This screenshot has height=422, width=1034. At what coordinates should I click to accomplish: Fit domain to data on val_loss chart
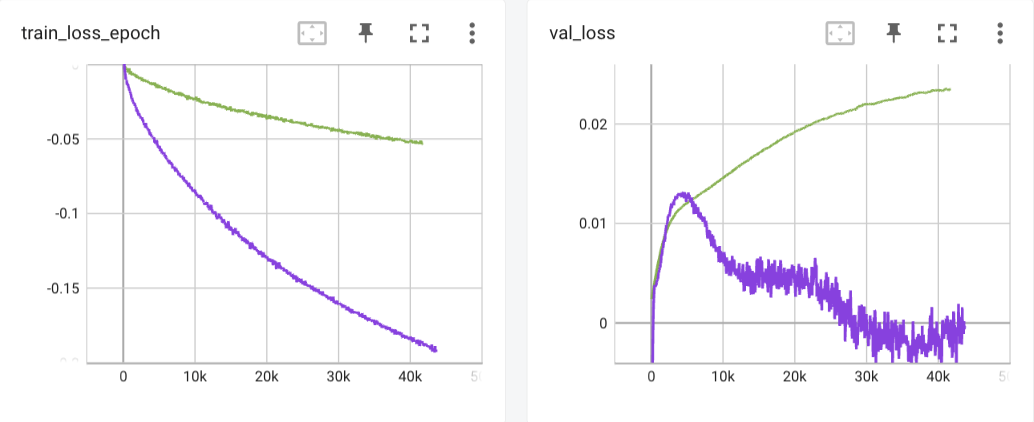840,33
